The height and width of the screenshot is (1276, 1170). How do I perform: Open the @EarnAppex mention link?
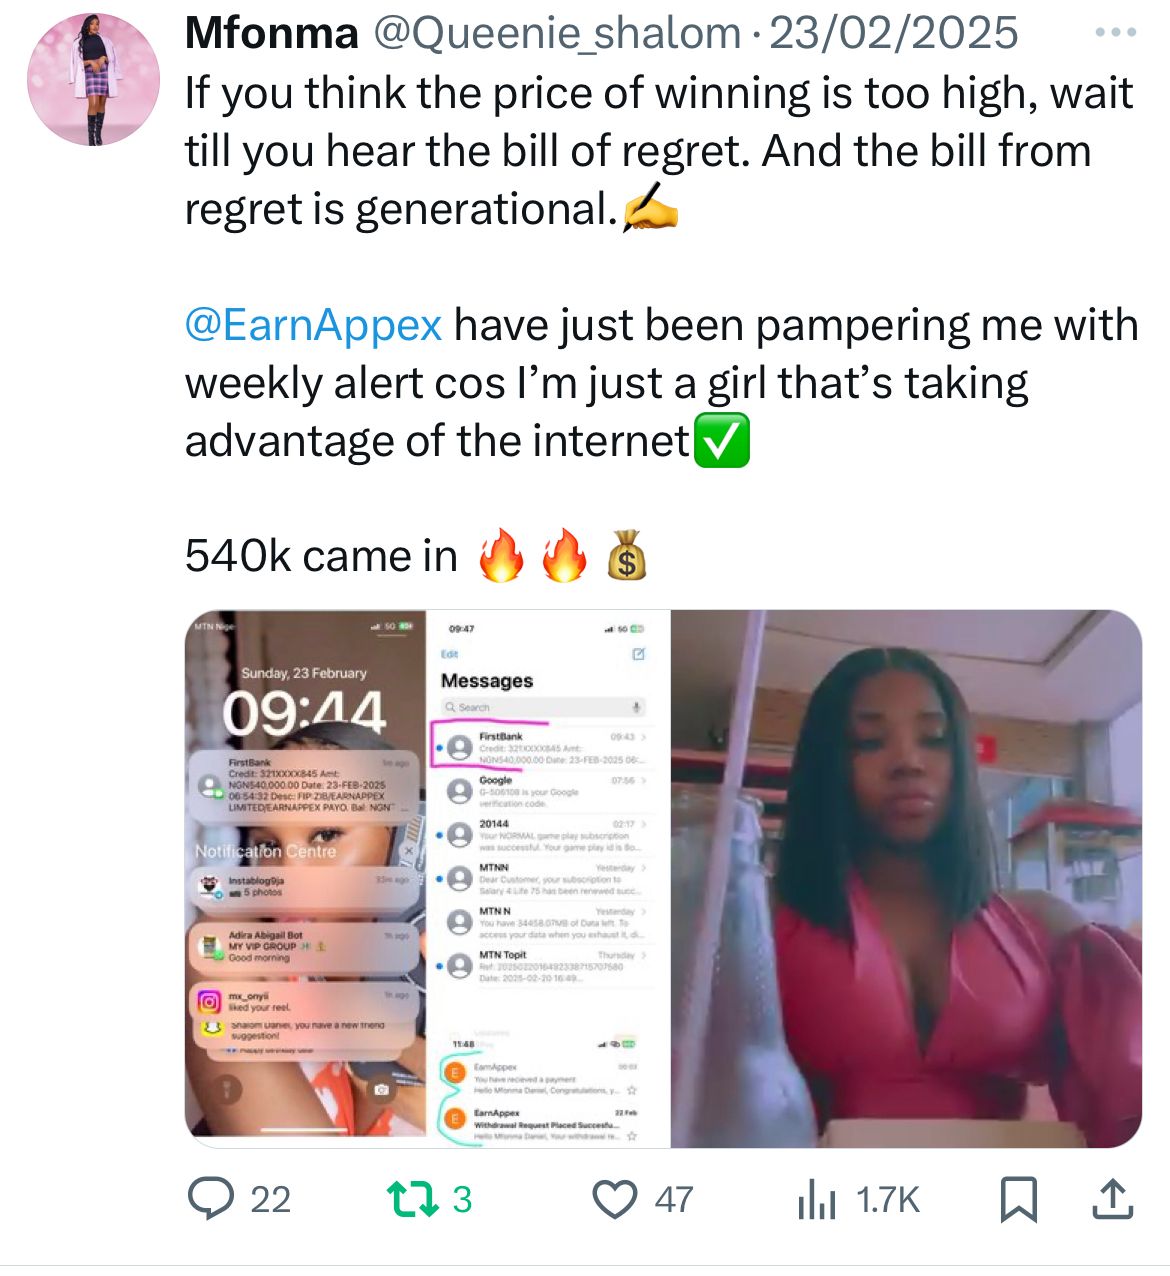click(x=313, y=325)
